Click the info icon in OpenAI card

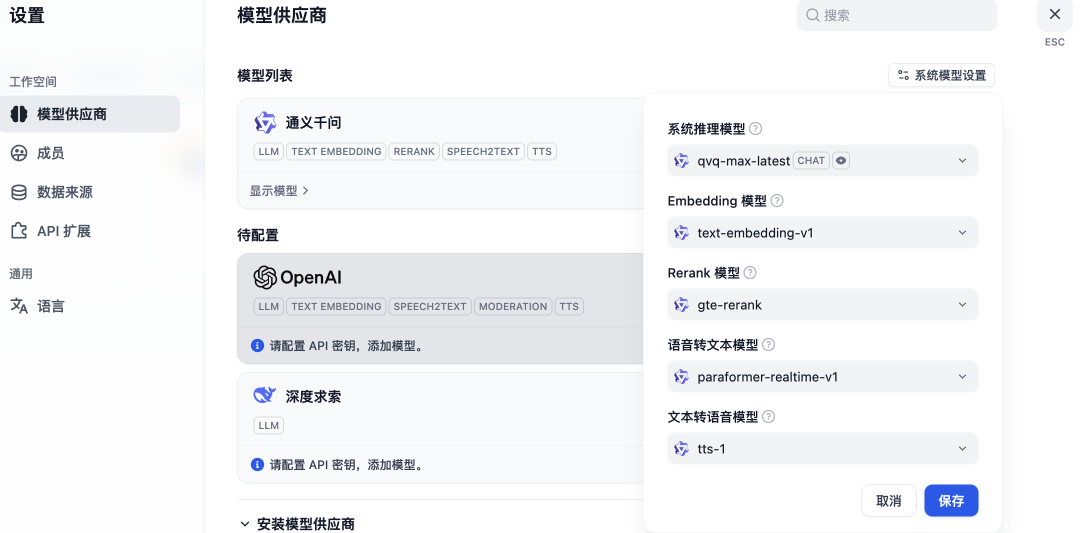[x=257, y=346]
